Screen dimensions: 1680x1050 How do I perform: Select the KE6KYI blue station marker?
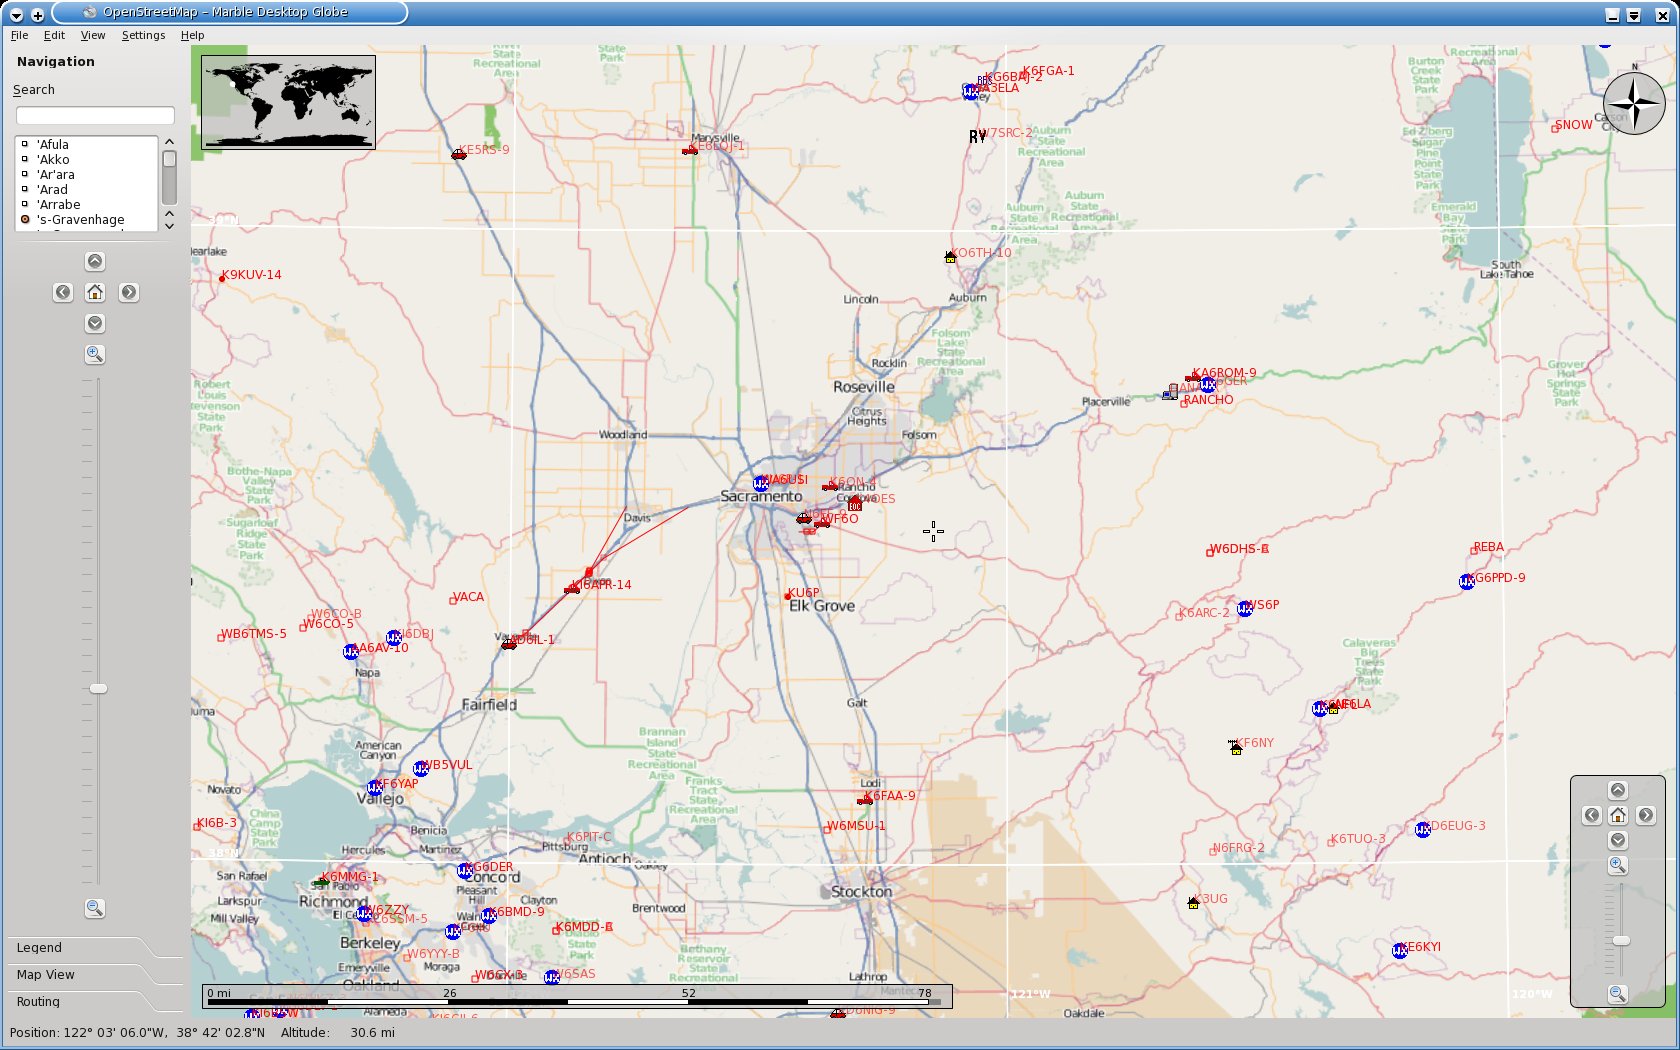1399,951
